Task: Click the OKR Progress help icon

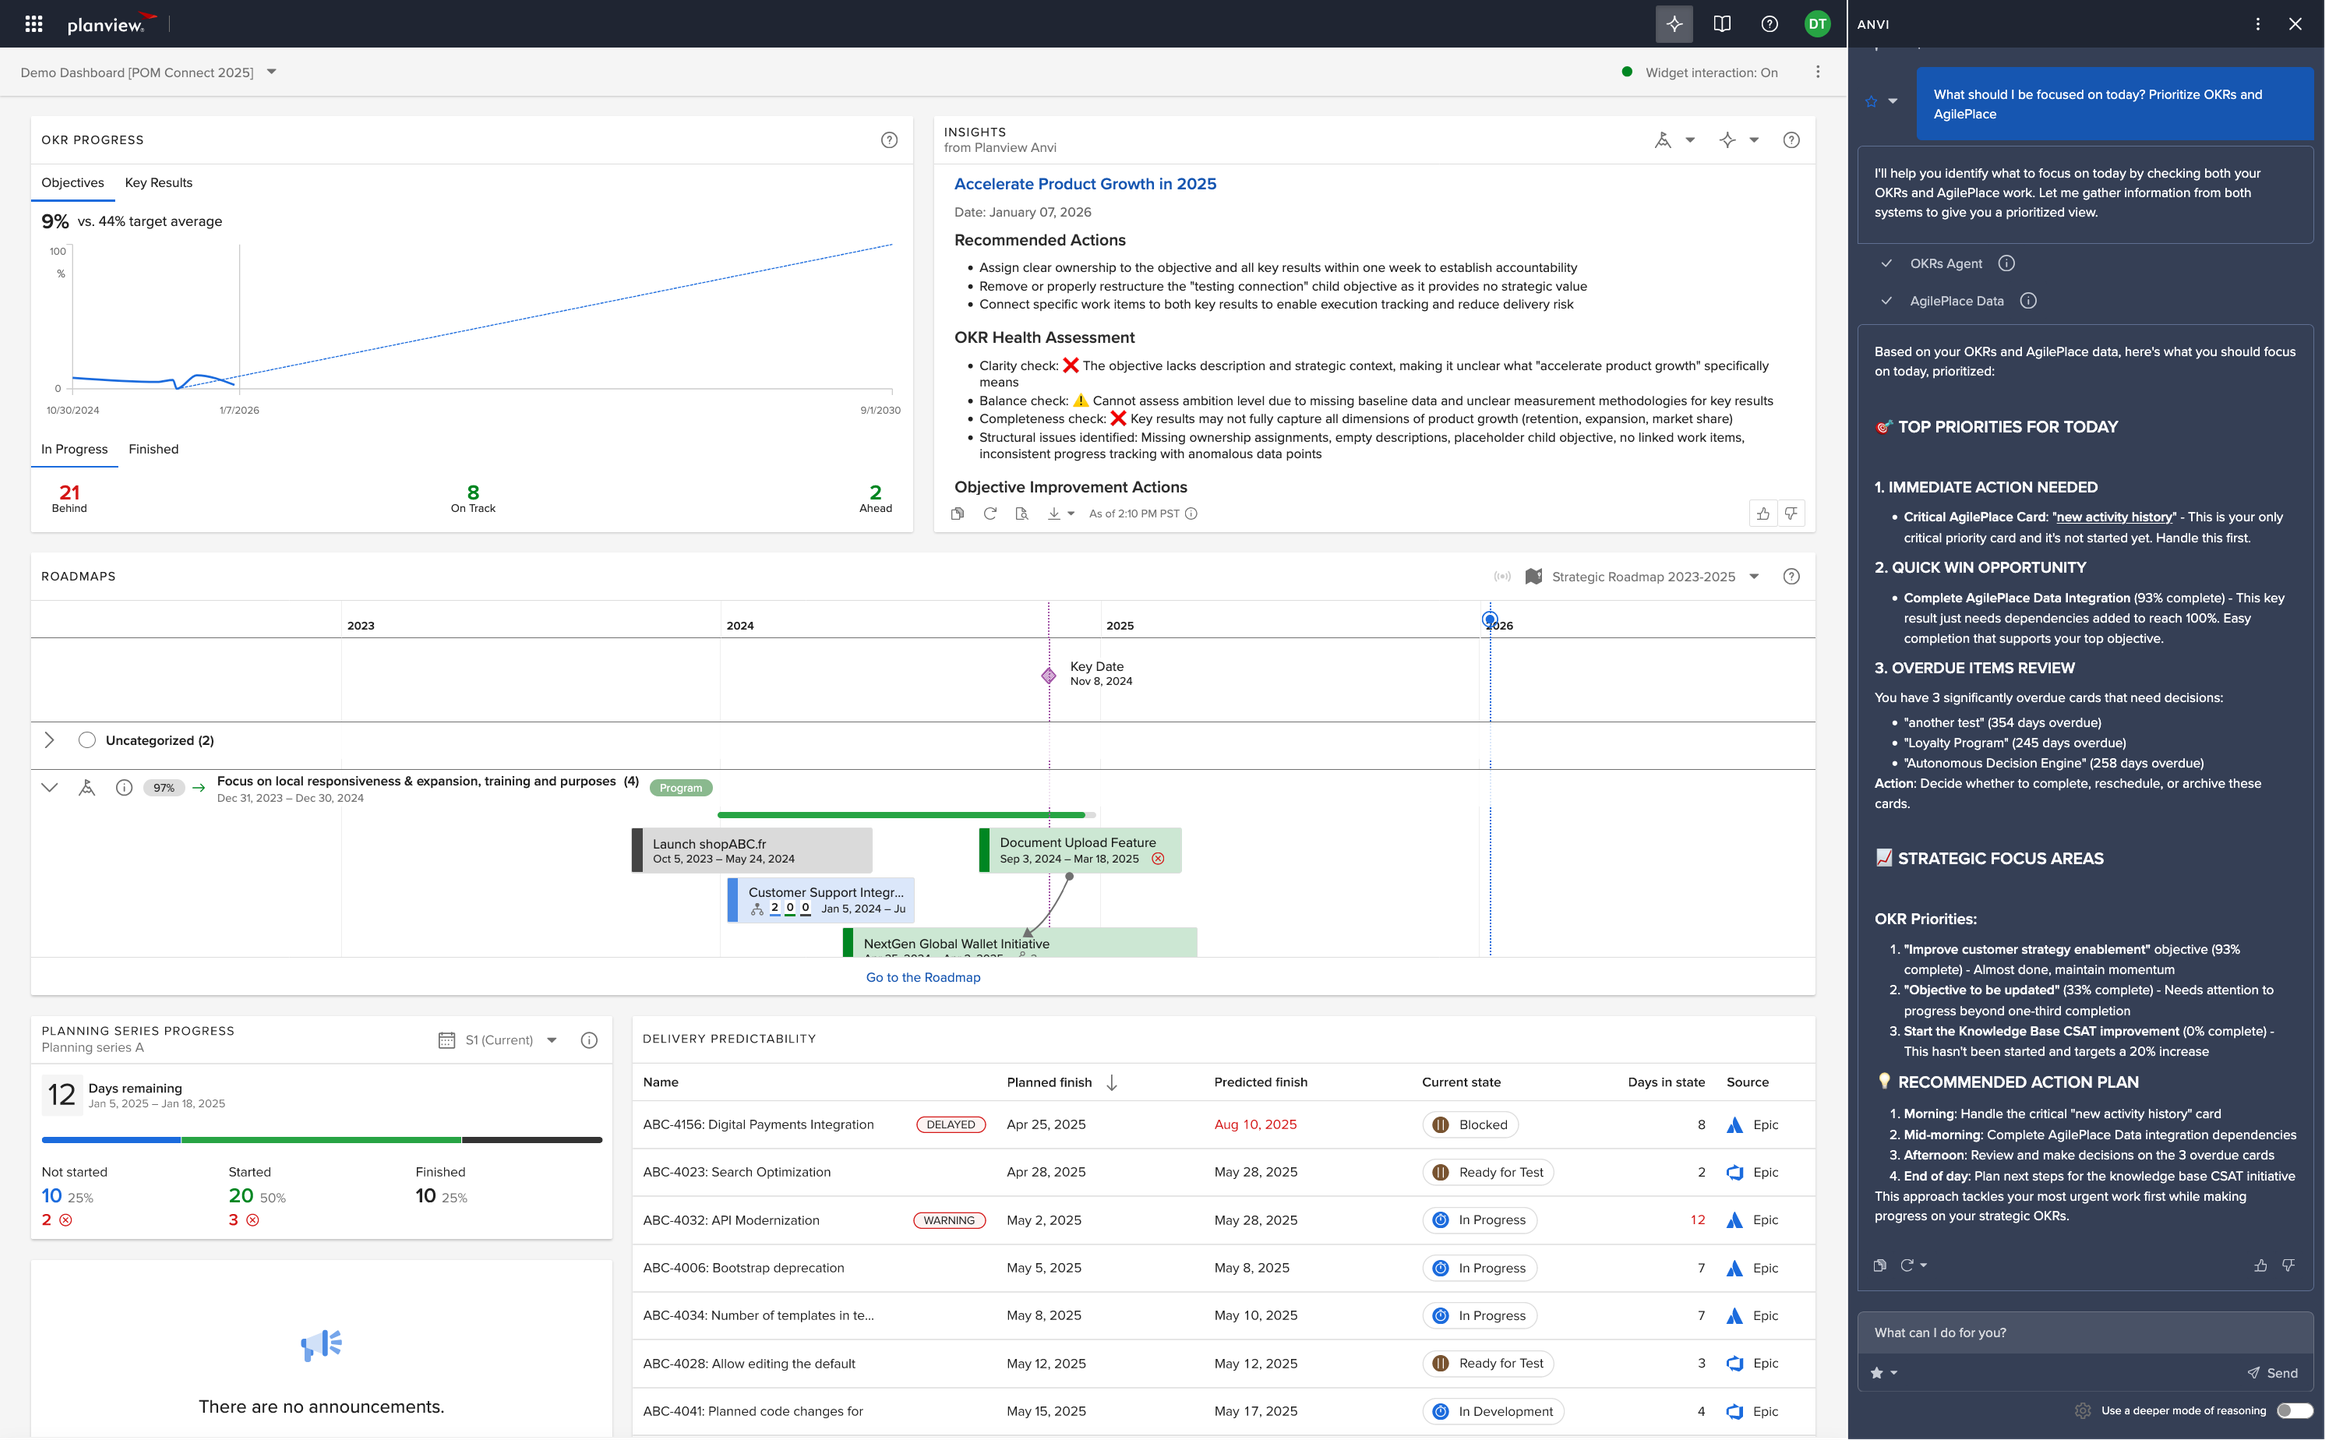Action: pos(889,140)
